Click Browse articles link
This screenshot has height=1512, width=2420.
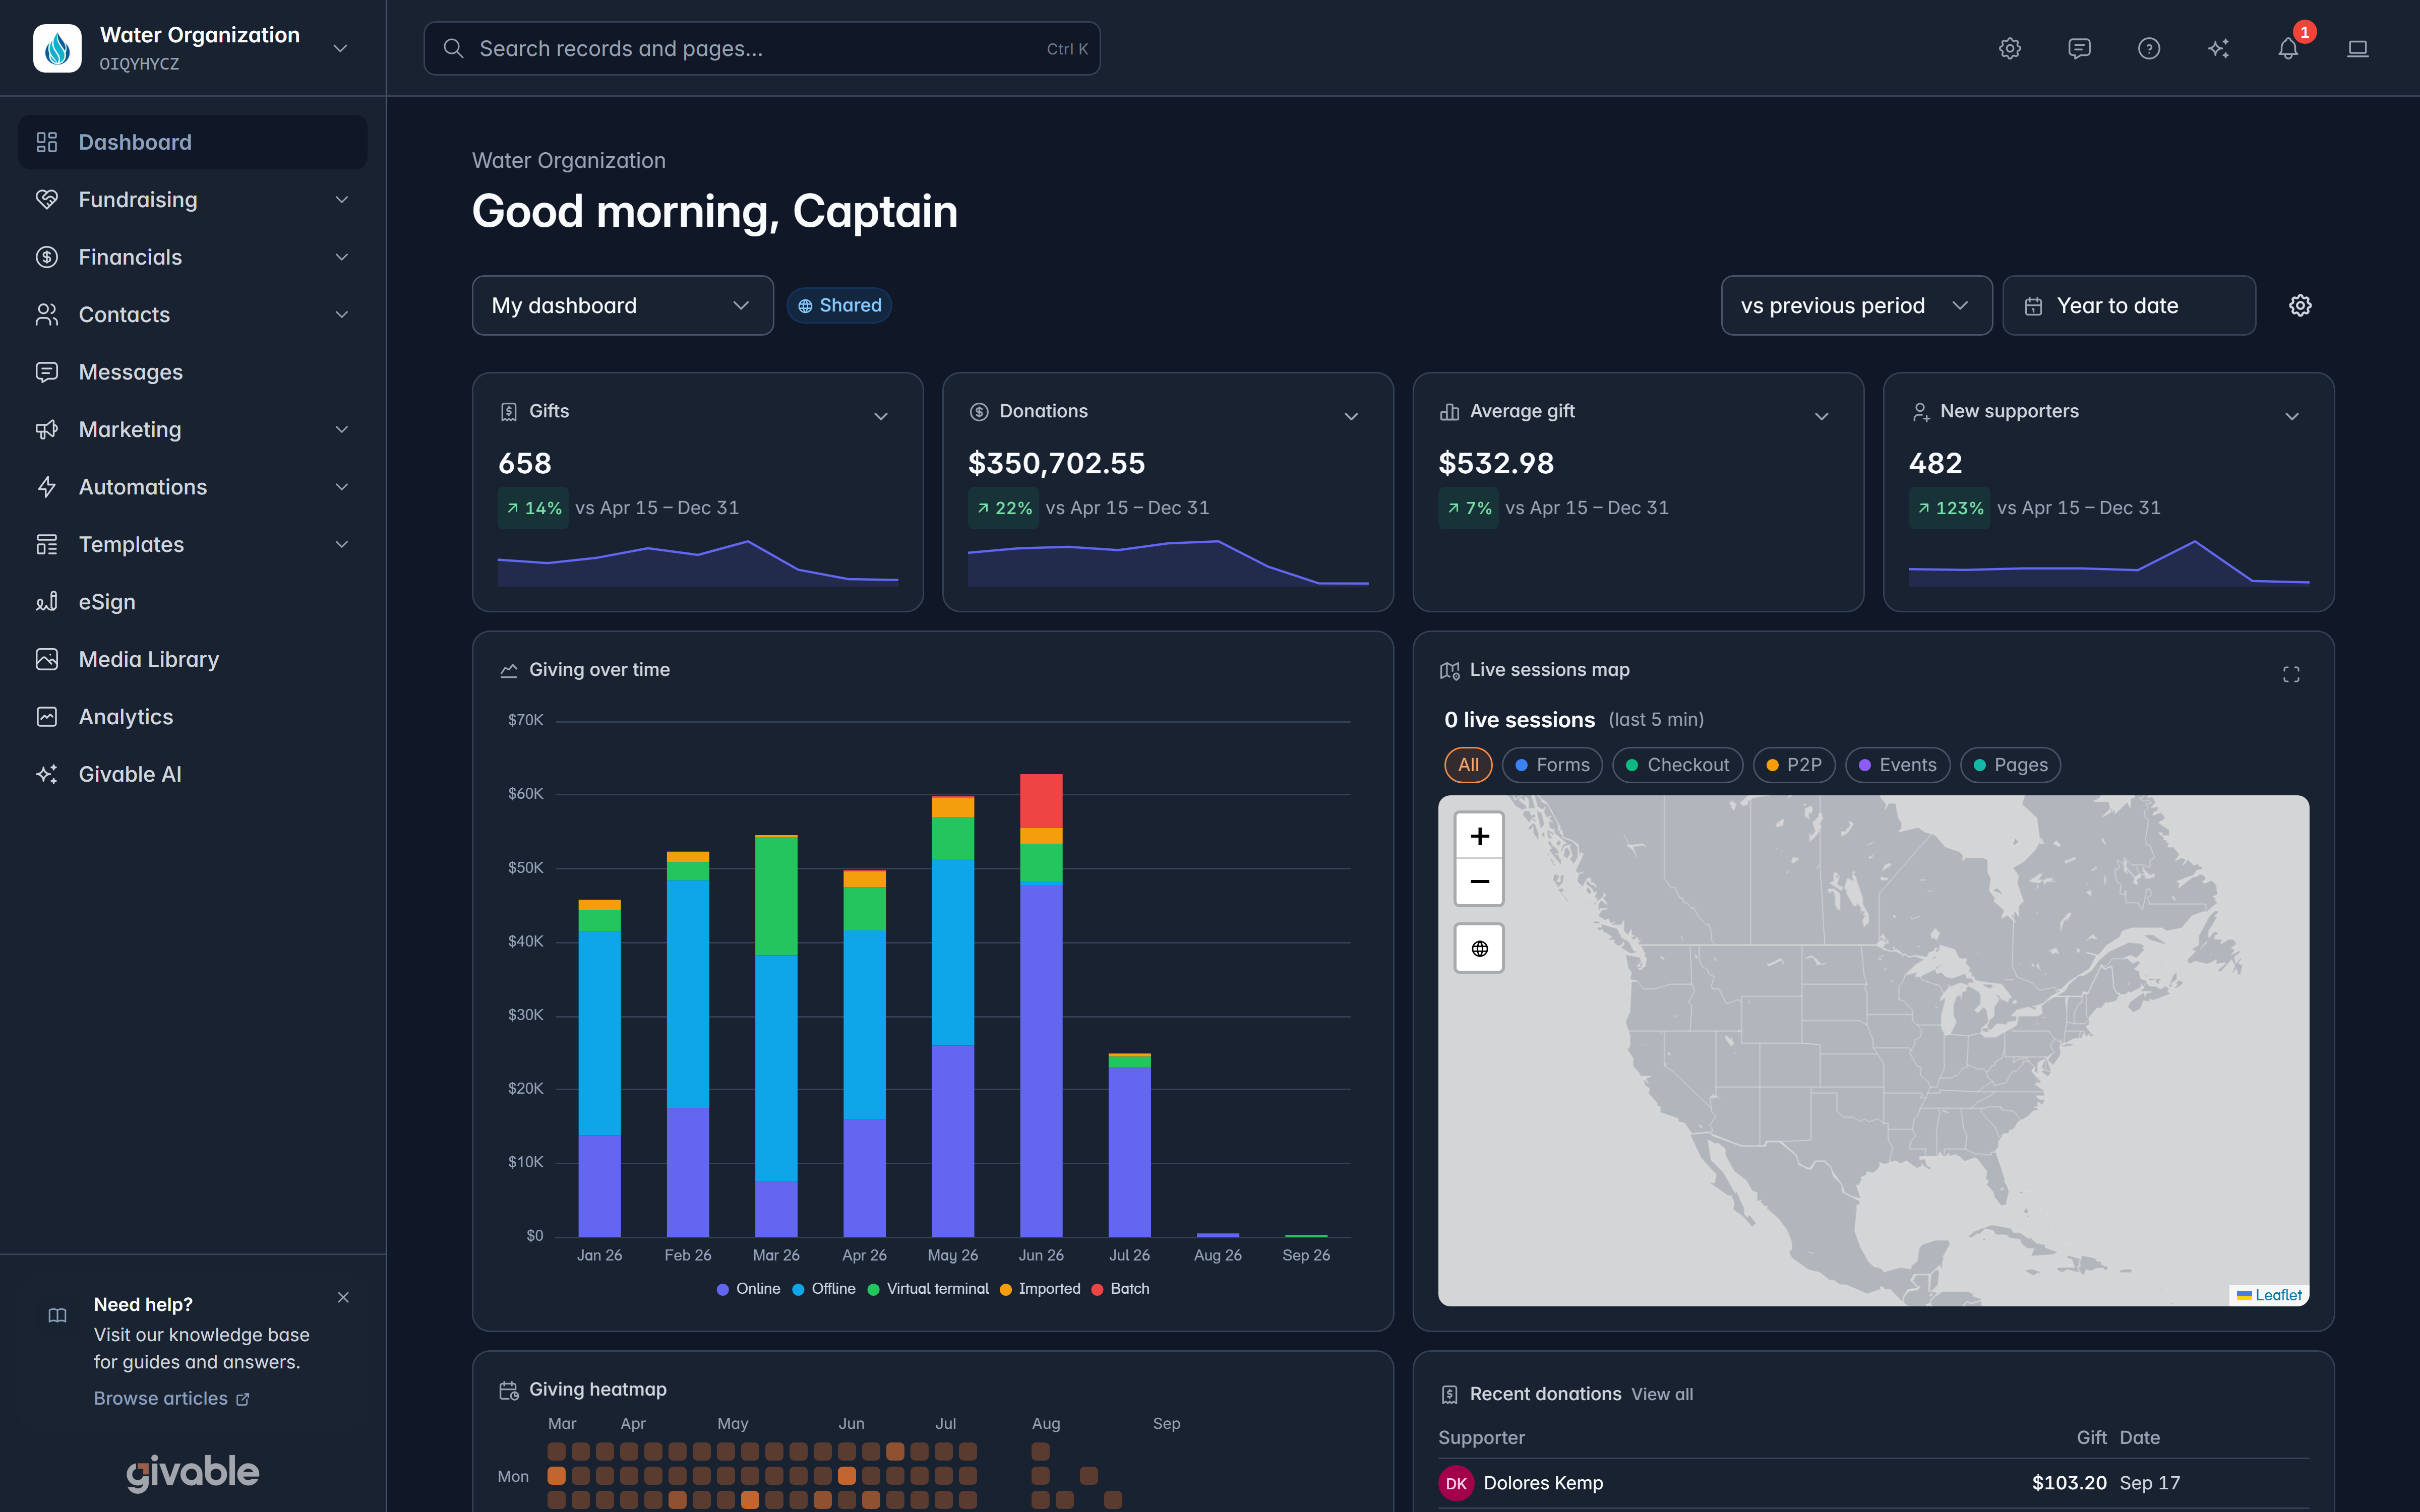coord(171,1398)
